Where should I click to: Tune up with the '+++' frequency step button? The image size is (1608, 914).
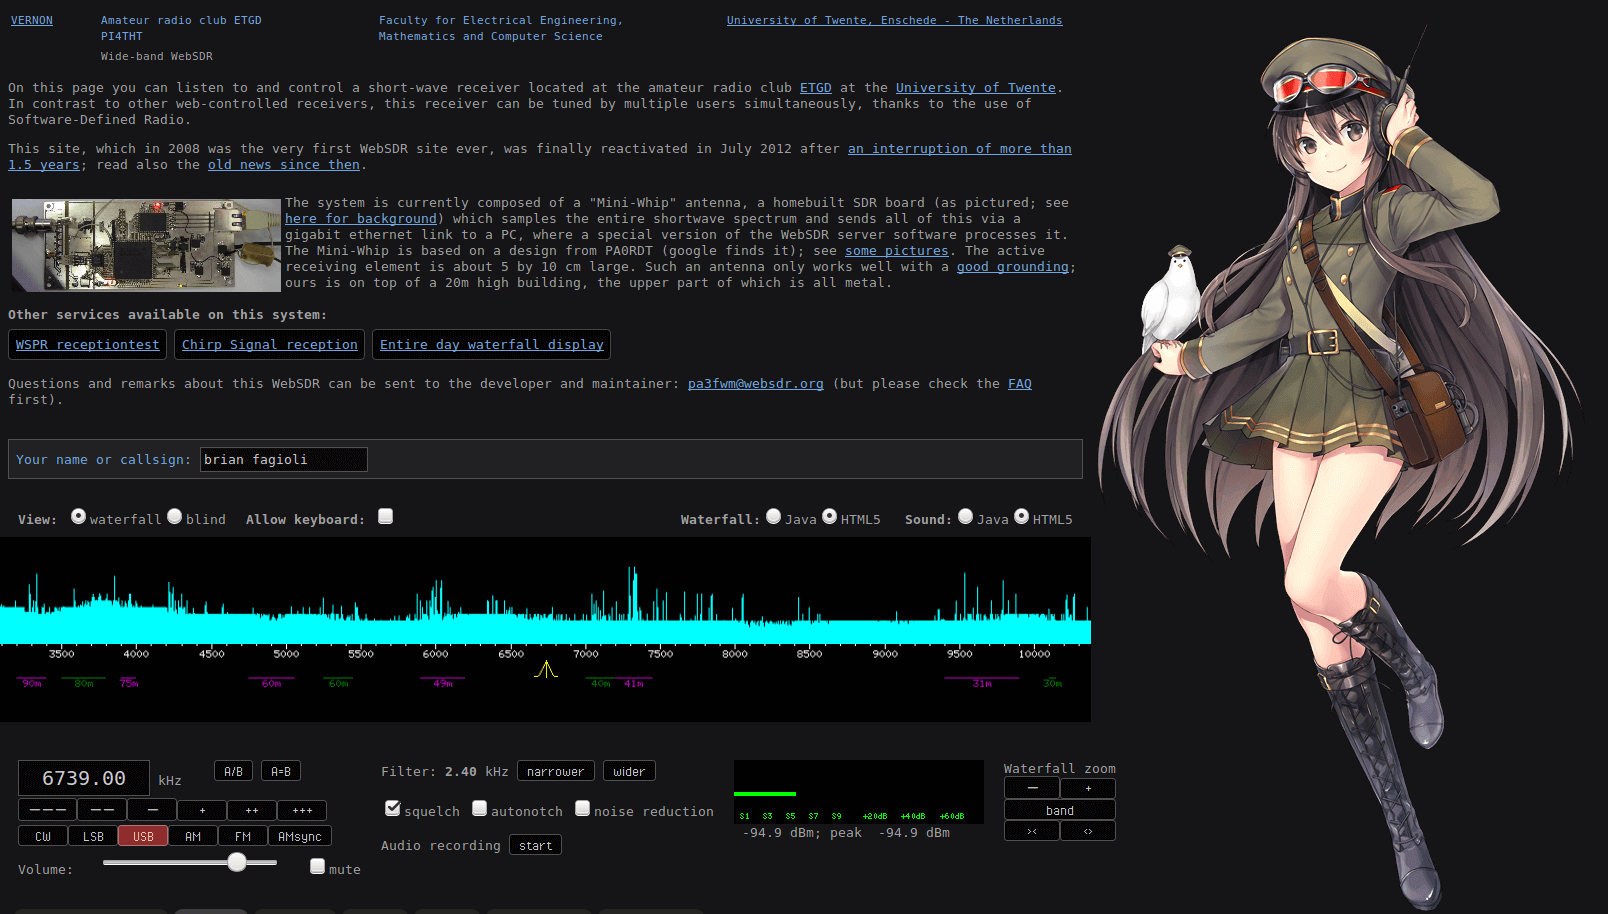coord(302,810)
